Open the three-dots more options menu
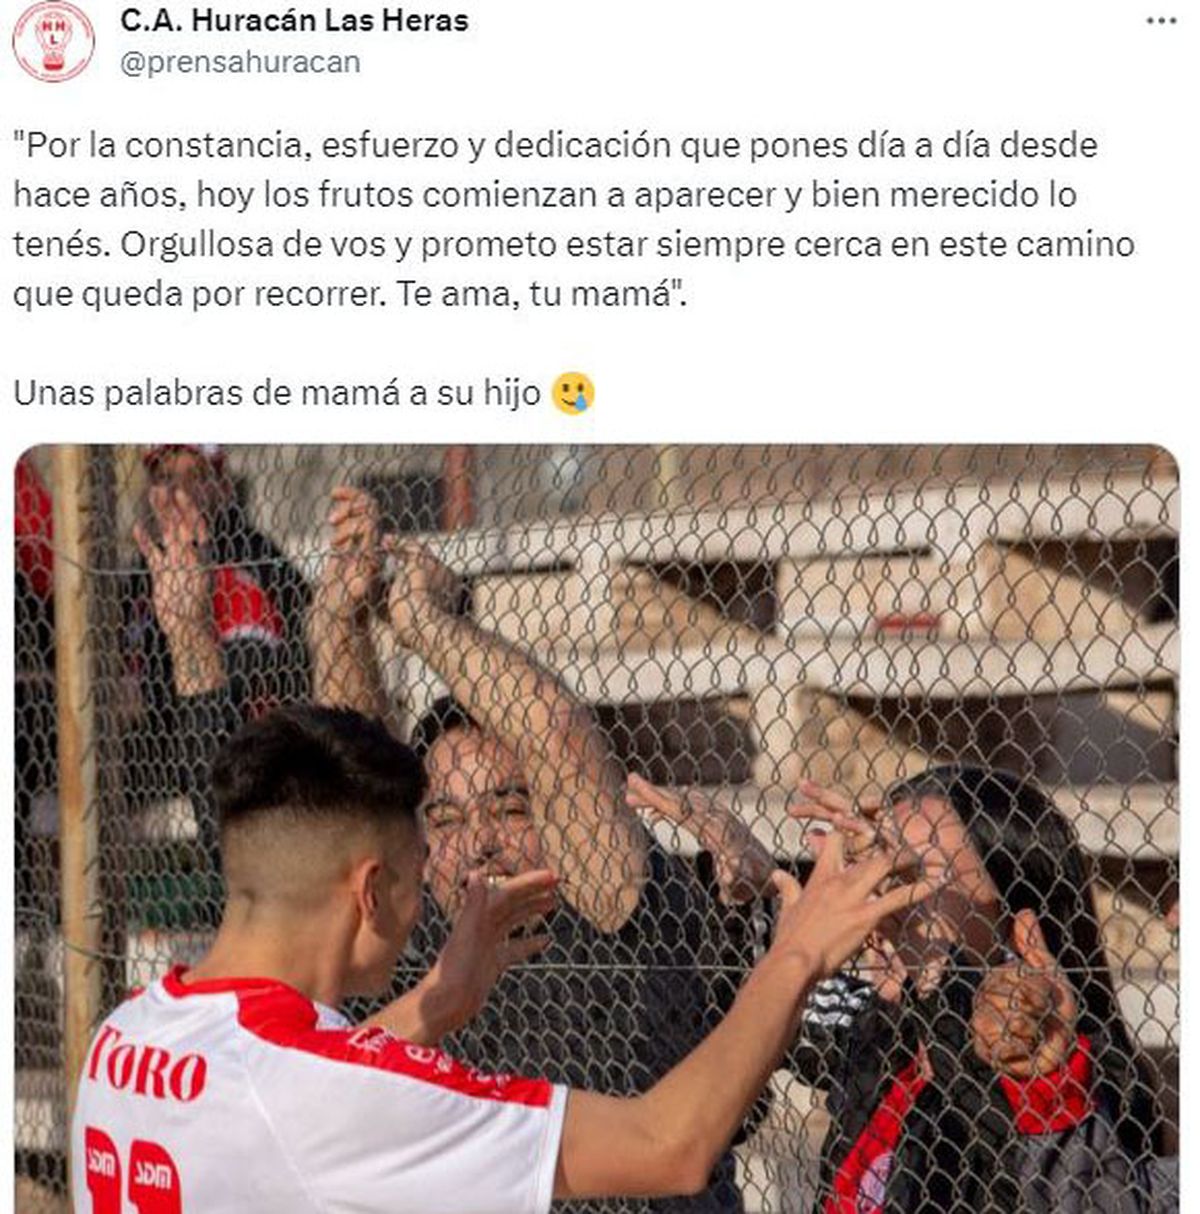Screen dimensions: 1200x1214 tap(1161, 21)
